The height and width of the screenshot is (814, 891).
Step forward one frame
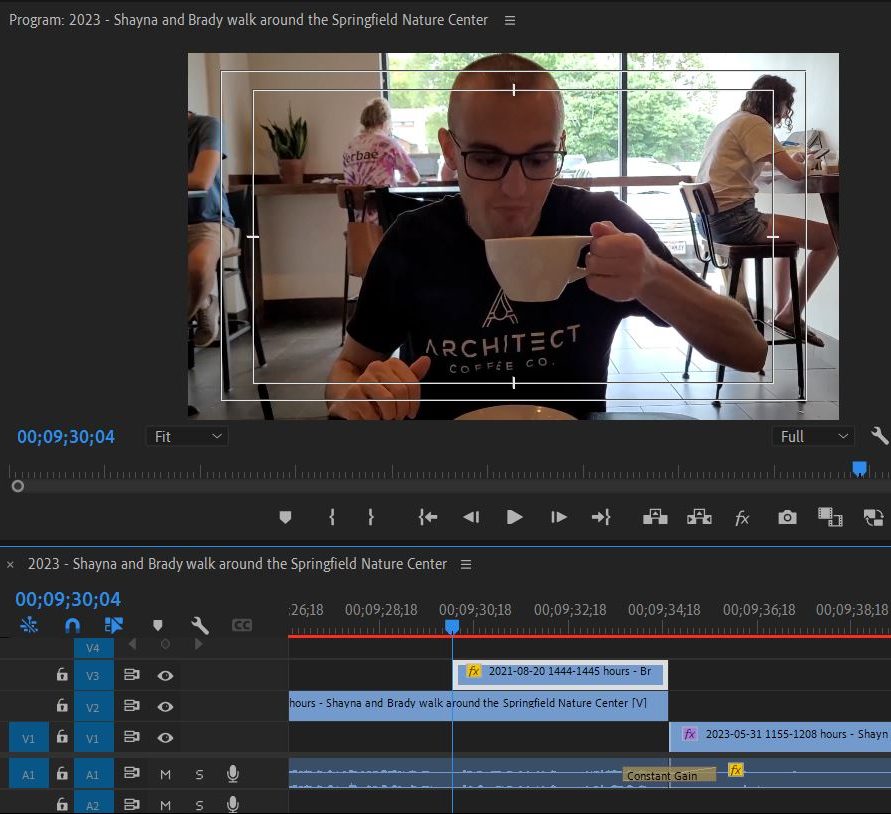(x=559, y=517)
